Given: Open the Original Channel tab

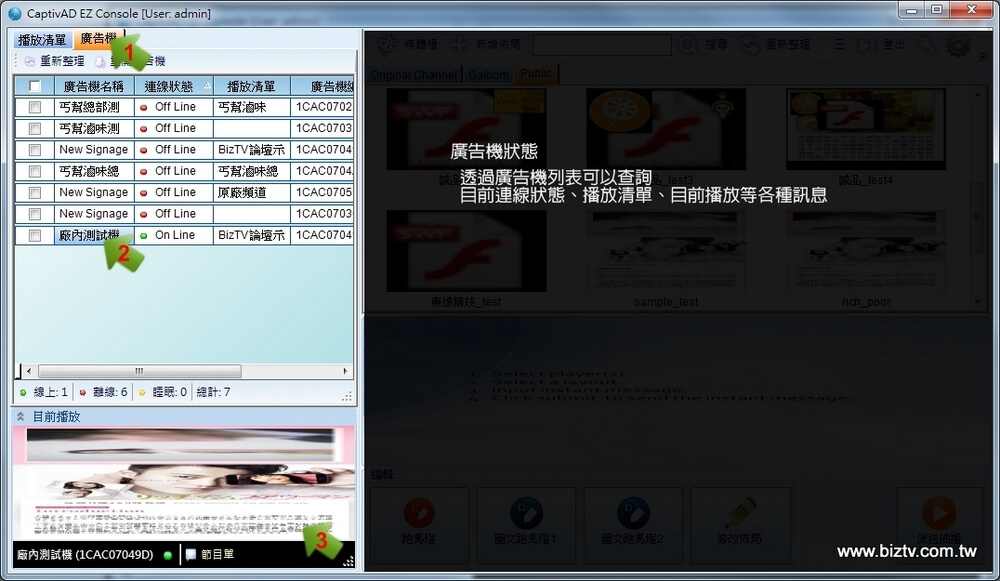Looking at the screenshot, I should point(414,75).
